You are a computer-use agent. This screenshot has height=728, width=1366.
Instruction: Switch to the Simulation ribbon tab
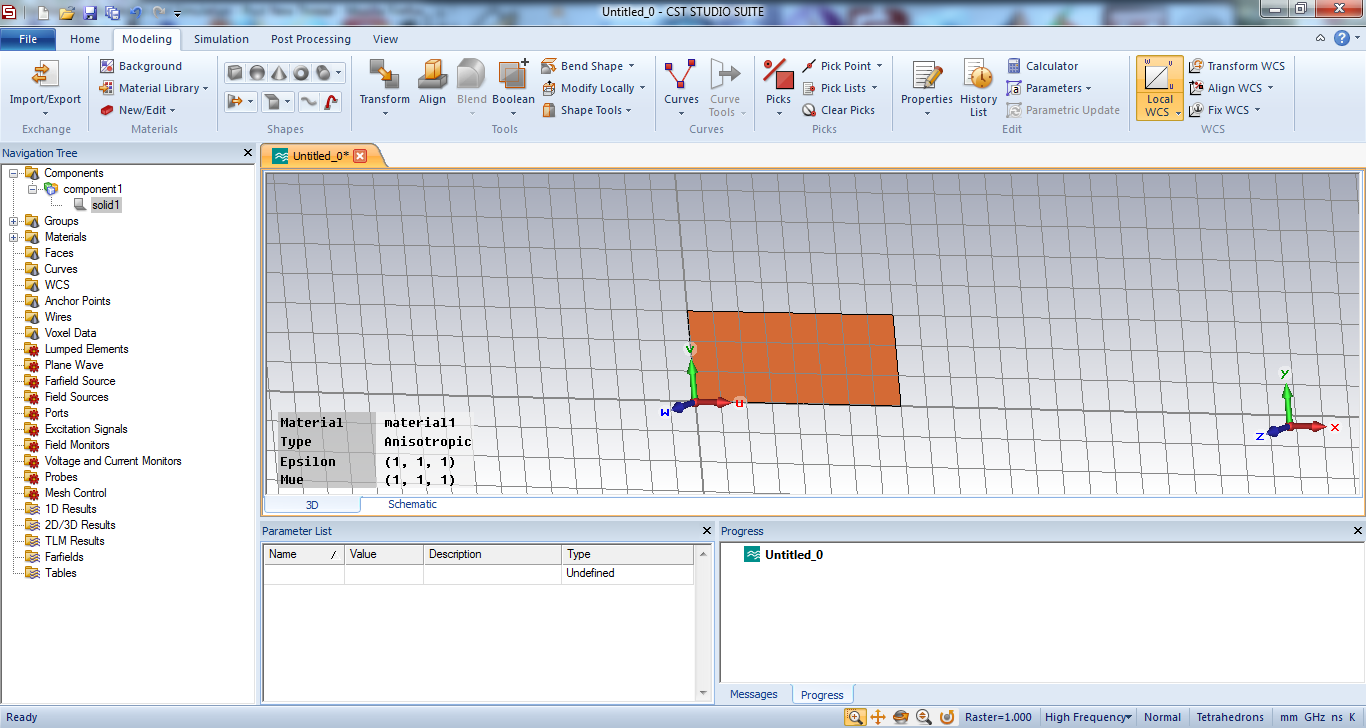click(221, 39)
